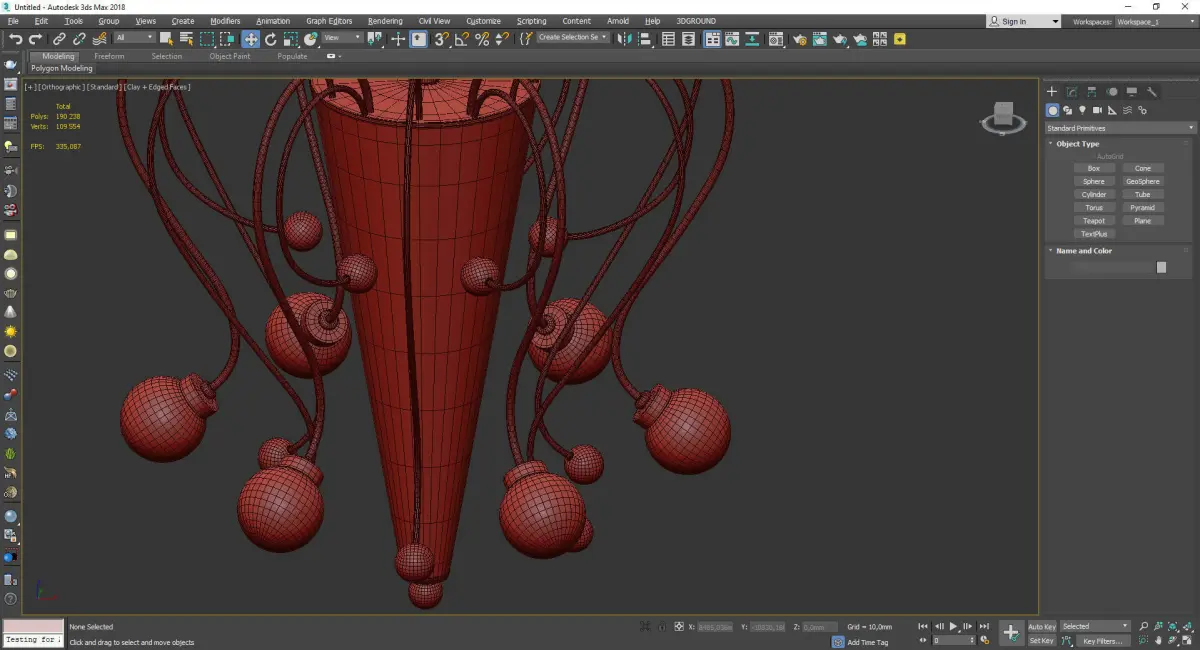Click the Teapot primitive button
The image size is (1200, 650).
(1094, 221)
